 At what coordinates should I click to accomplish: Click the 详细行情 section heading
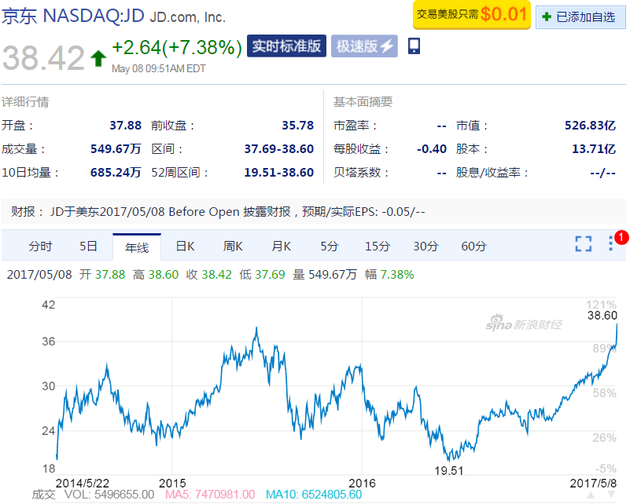point(25,102)
